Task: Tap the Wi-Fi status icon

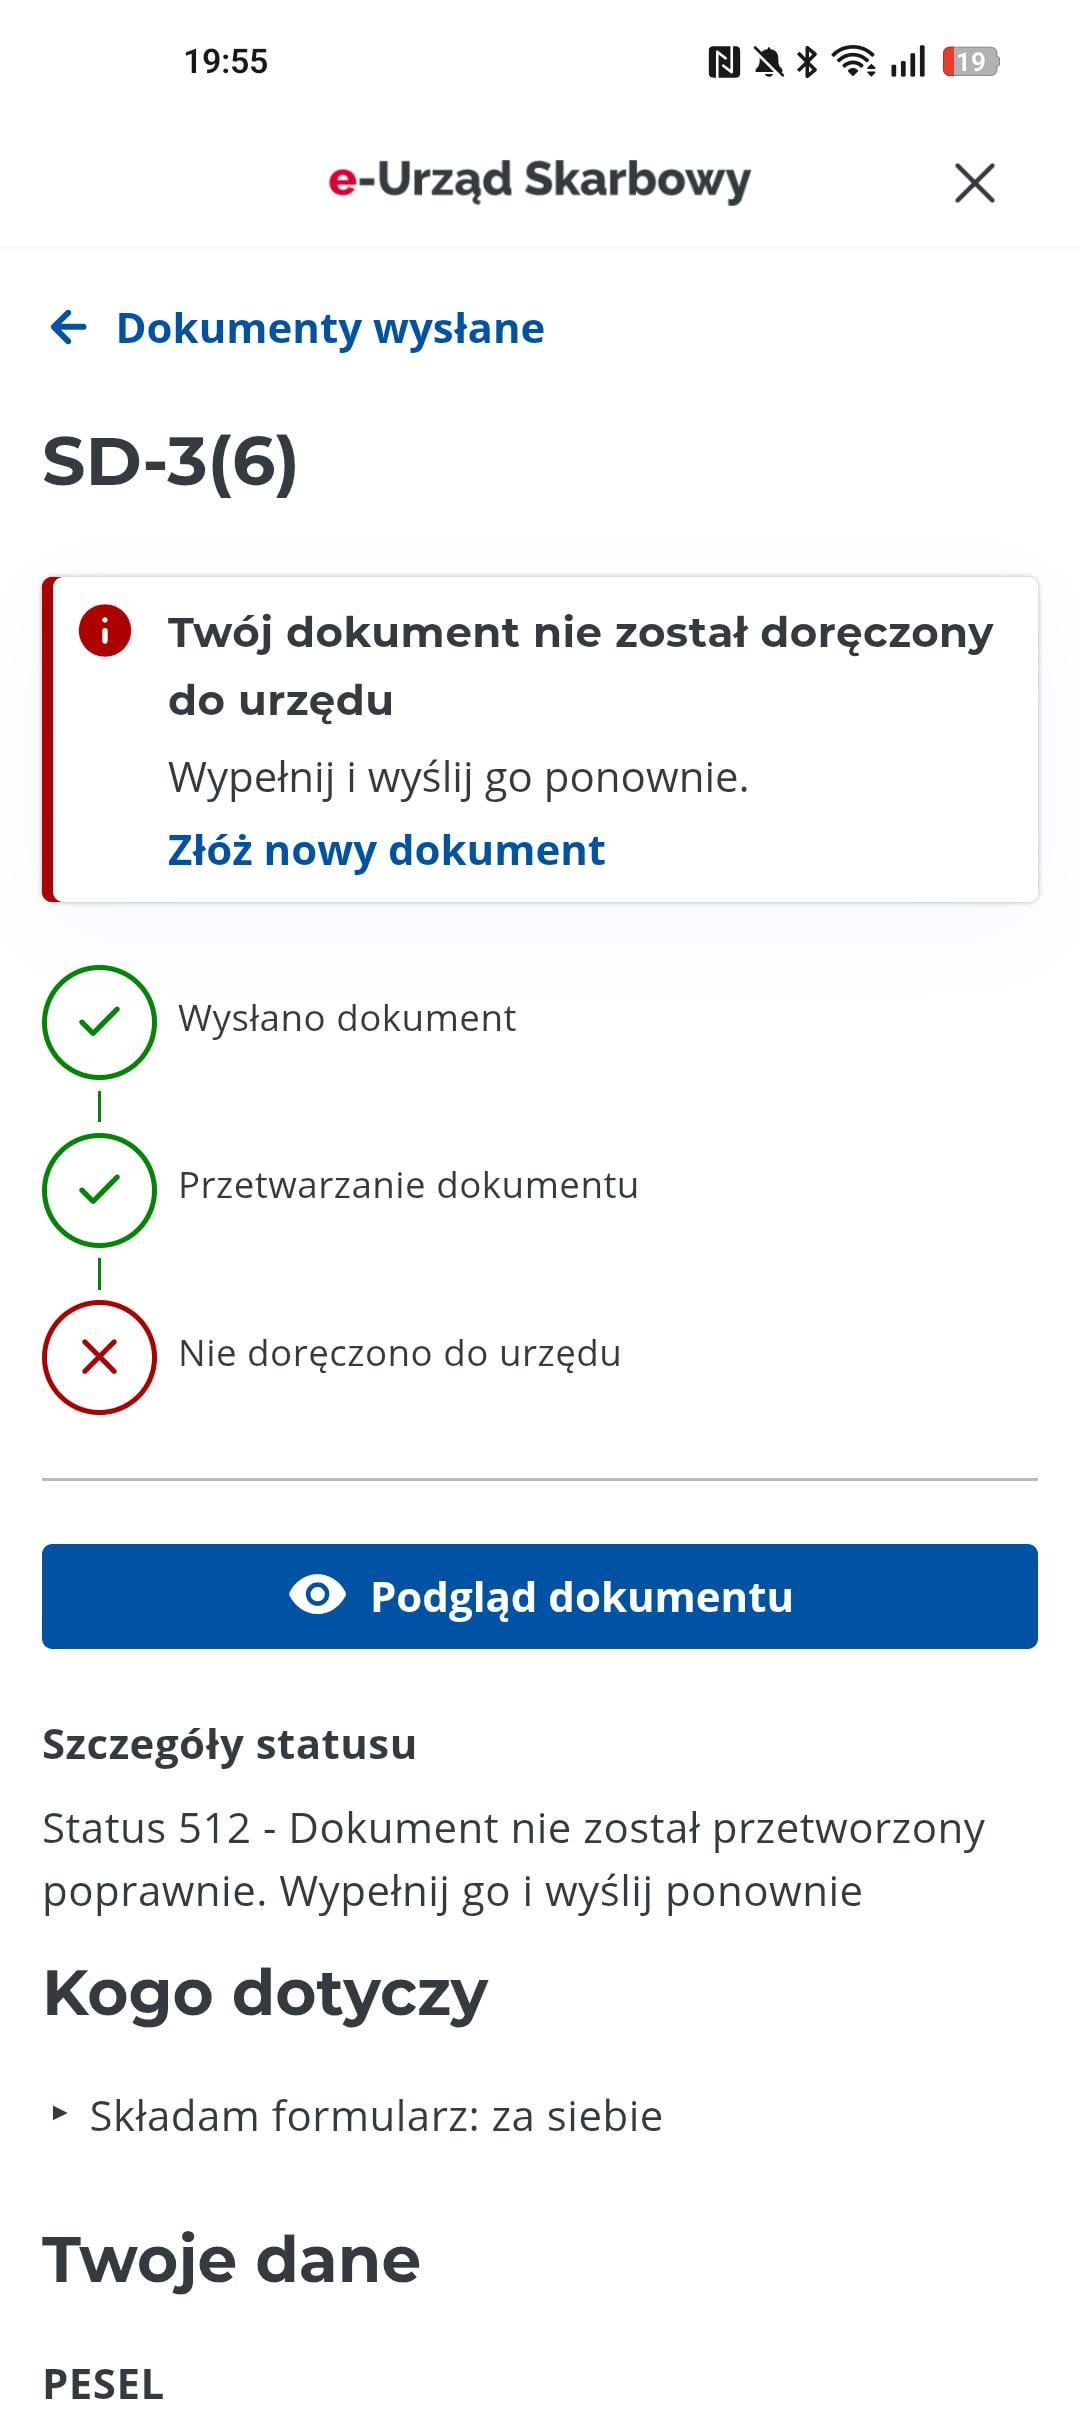Action: point(854,62)
